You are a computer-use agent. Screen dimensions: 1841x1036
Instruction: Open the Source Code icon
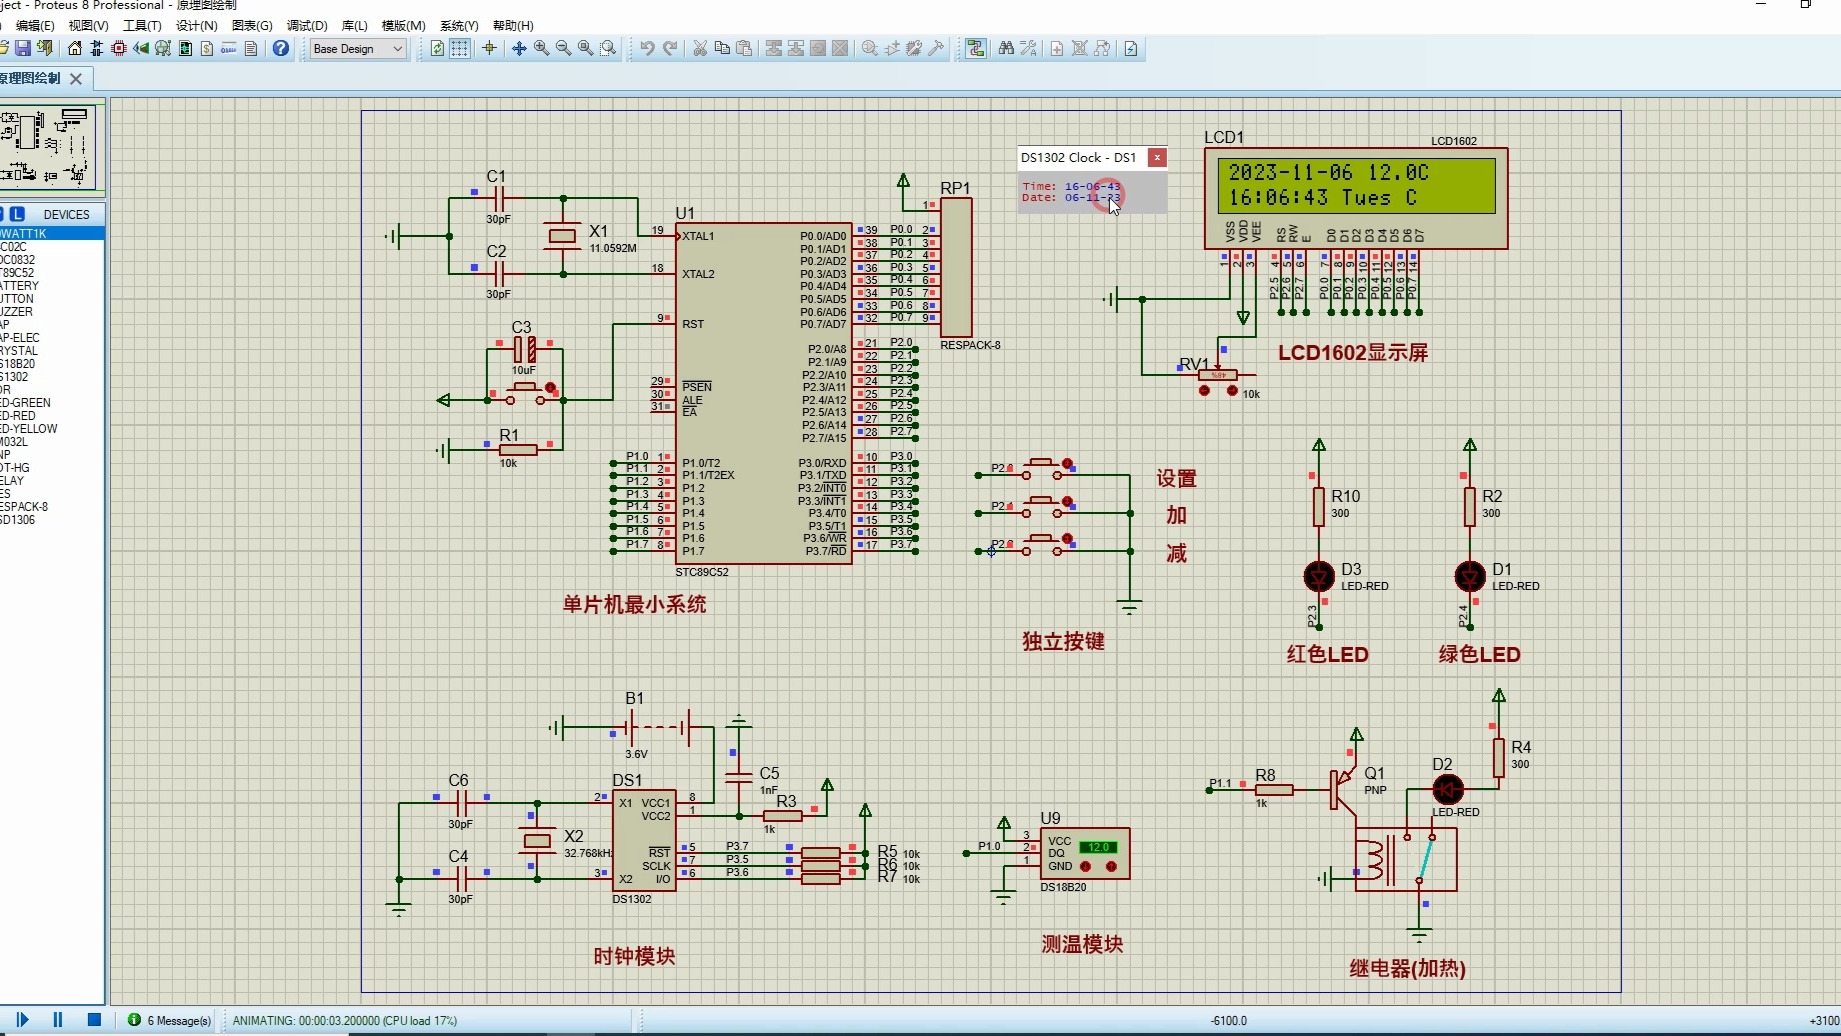[x=229, y=48]
